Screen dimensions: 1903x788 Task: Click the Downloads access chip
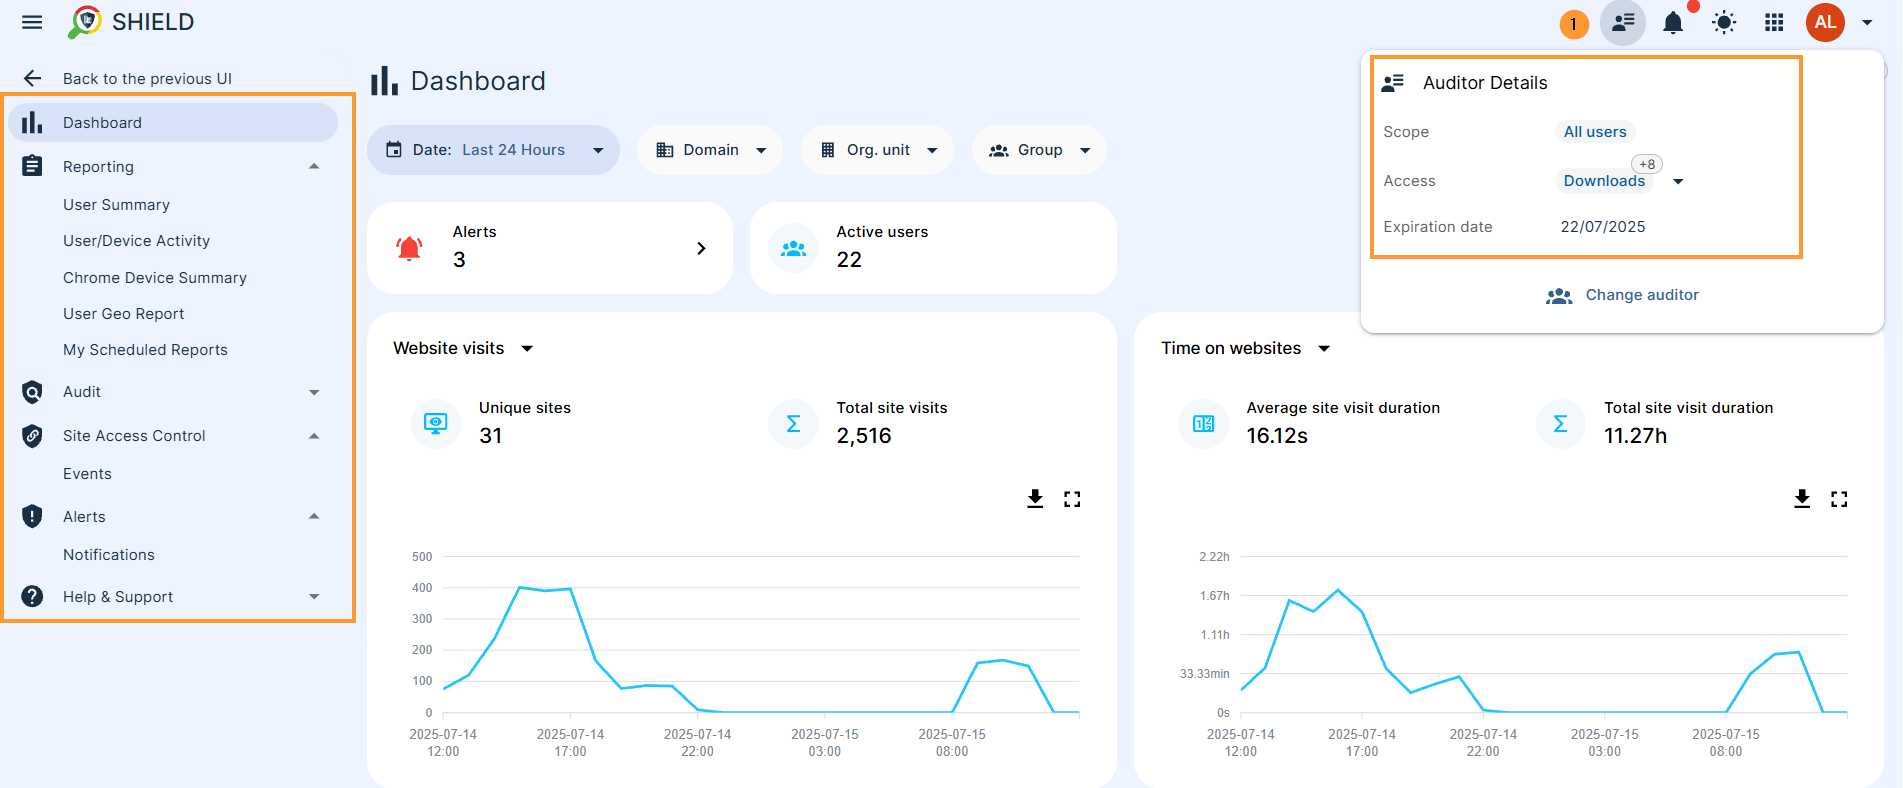tap(1604, 181)
